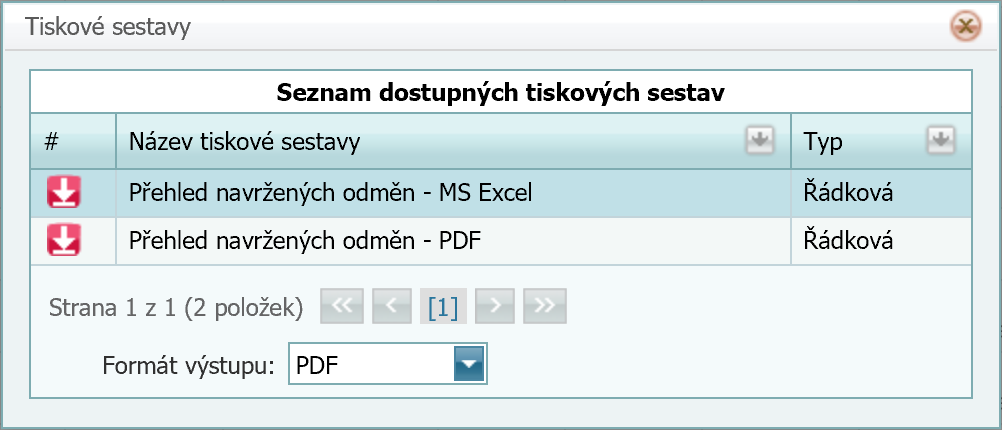Viewport: 1002px width, 430px height.
Task: Expand the Formát výstupu dropdown arrow
Action: tap(470, 364)
